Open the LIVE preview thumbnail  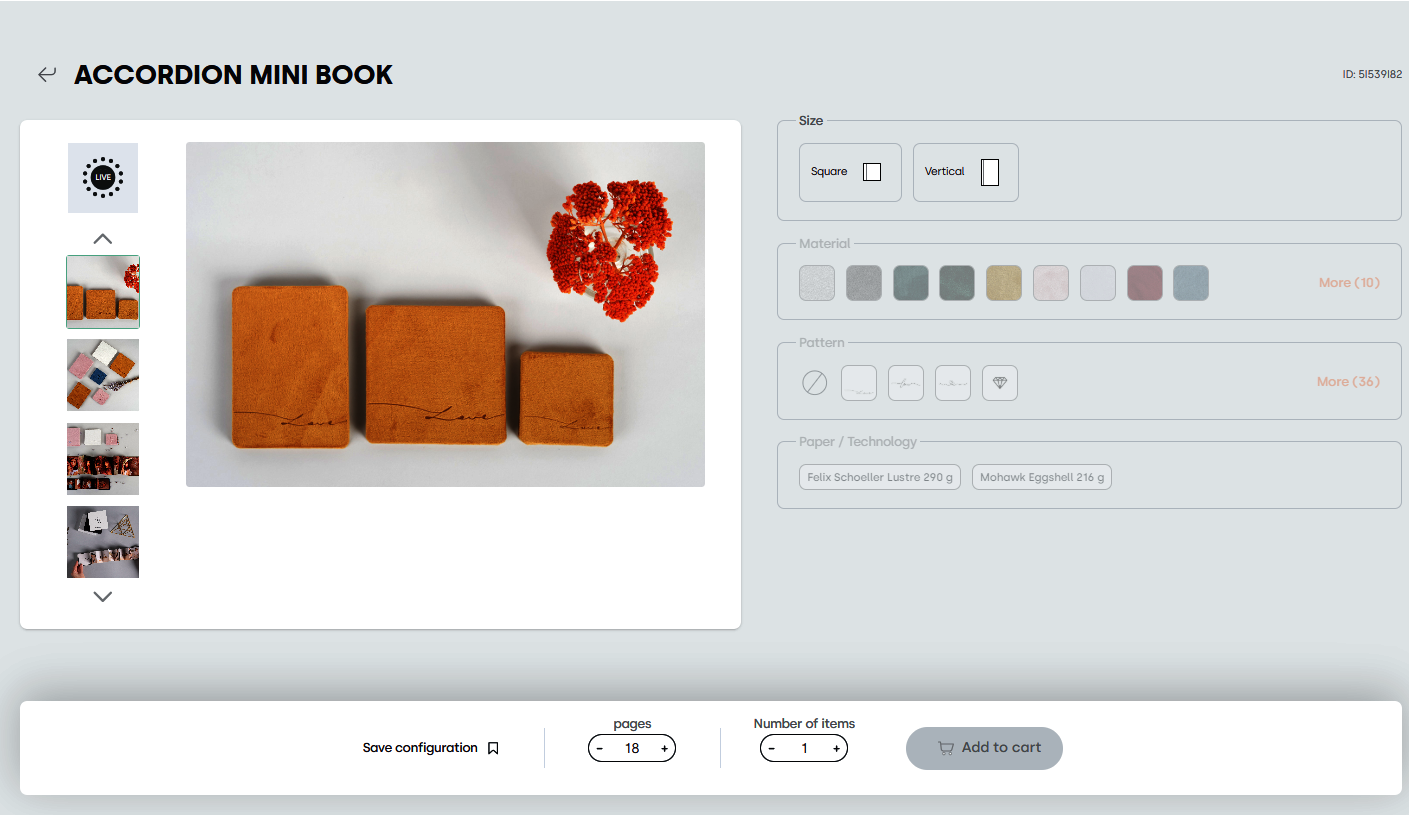(103, 178)
